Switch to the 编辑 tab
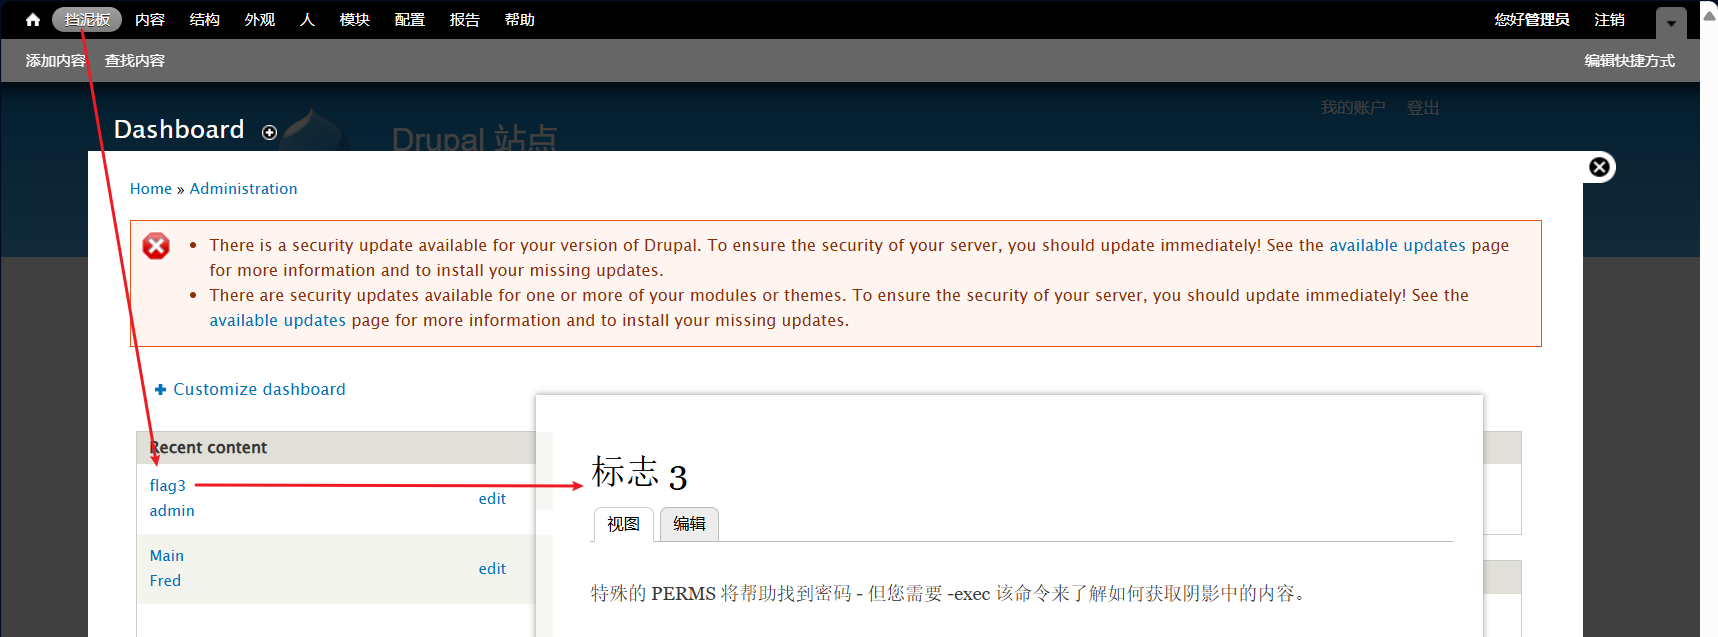This screenshot has height=637, width=1718. (689, 524)
